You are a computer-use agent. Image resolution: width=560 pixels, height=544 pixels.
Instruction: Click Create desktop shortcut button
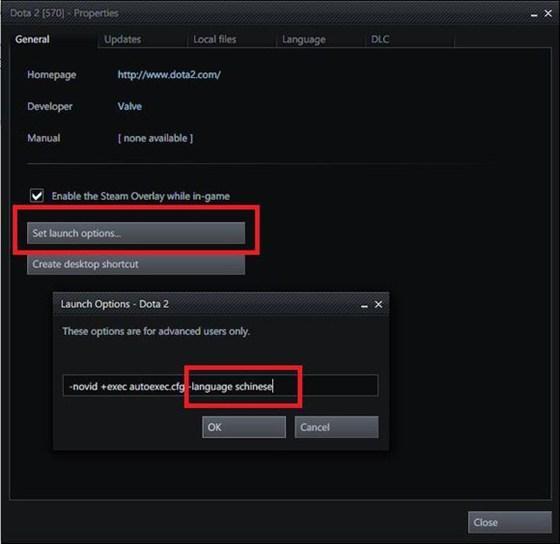tap(136, 264)
